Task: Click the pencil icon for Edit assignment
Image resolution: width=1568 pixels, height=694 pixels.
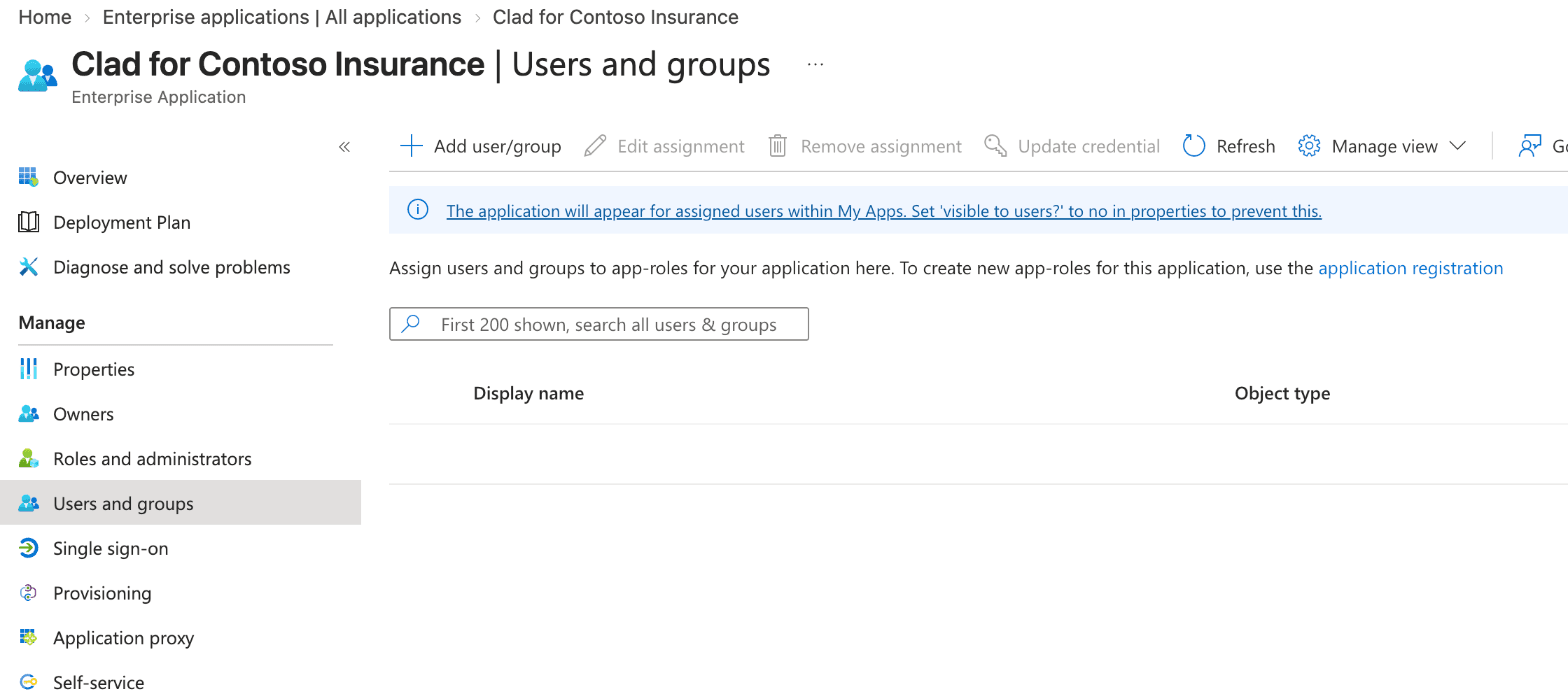Action: (x=595, y=146)
